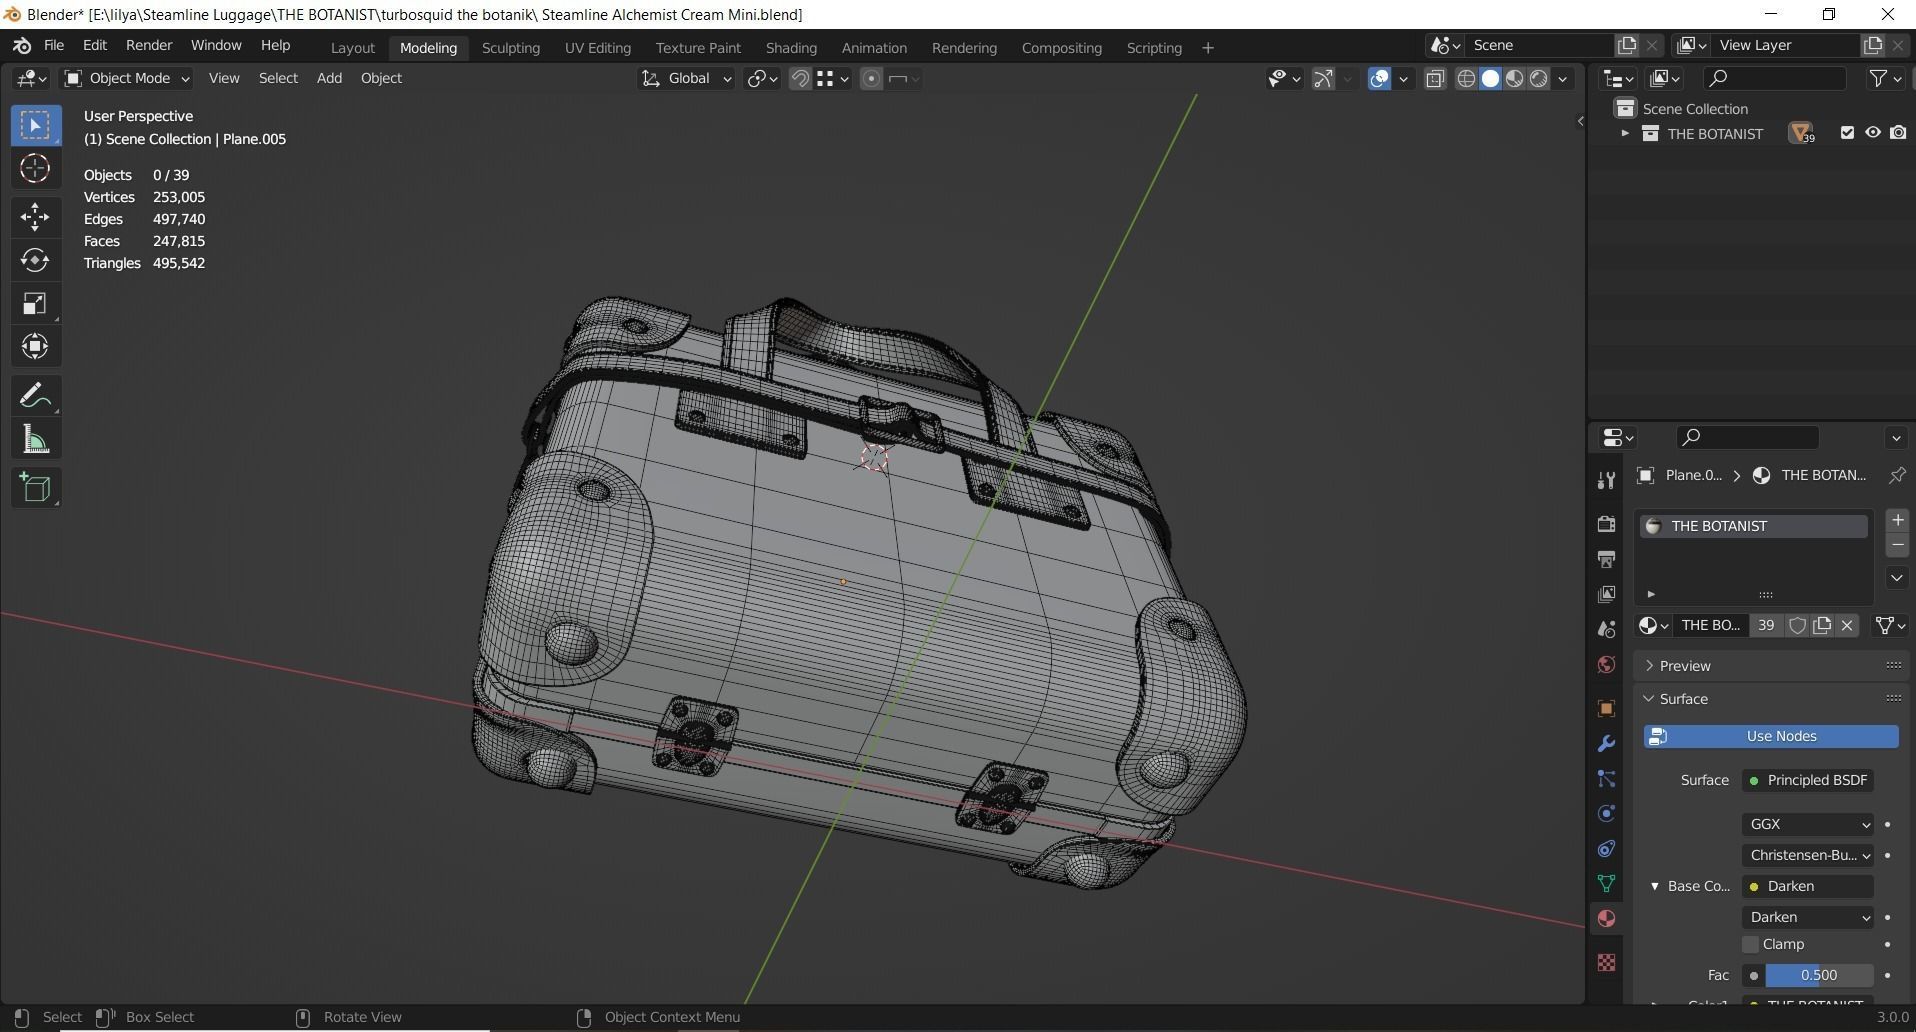The height and width of the screenshot is (1032, 1916).
Task: Open the Scene properties tab
Action: (1606, 629)
